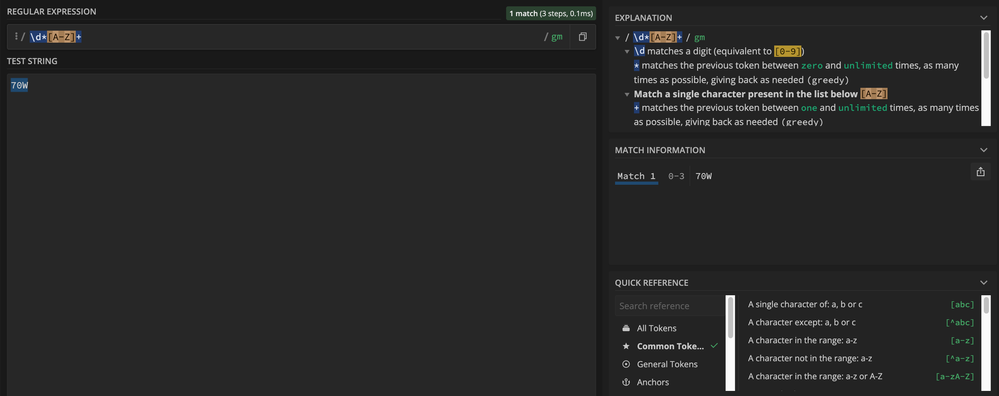Copy the regex to clipboard
Screen dimensions: 999x396
[582, 37]
